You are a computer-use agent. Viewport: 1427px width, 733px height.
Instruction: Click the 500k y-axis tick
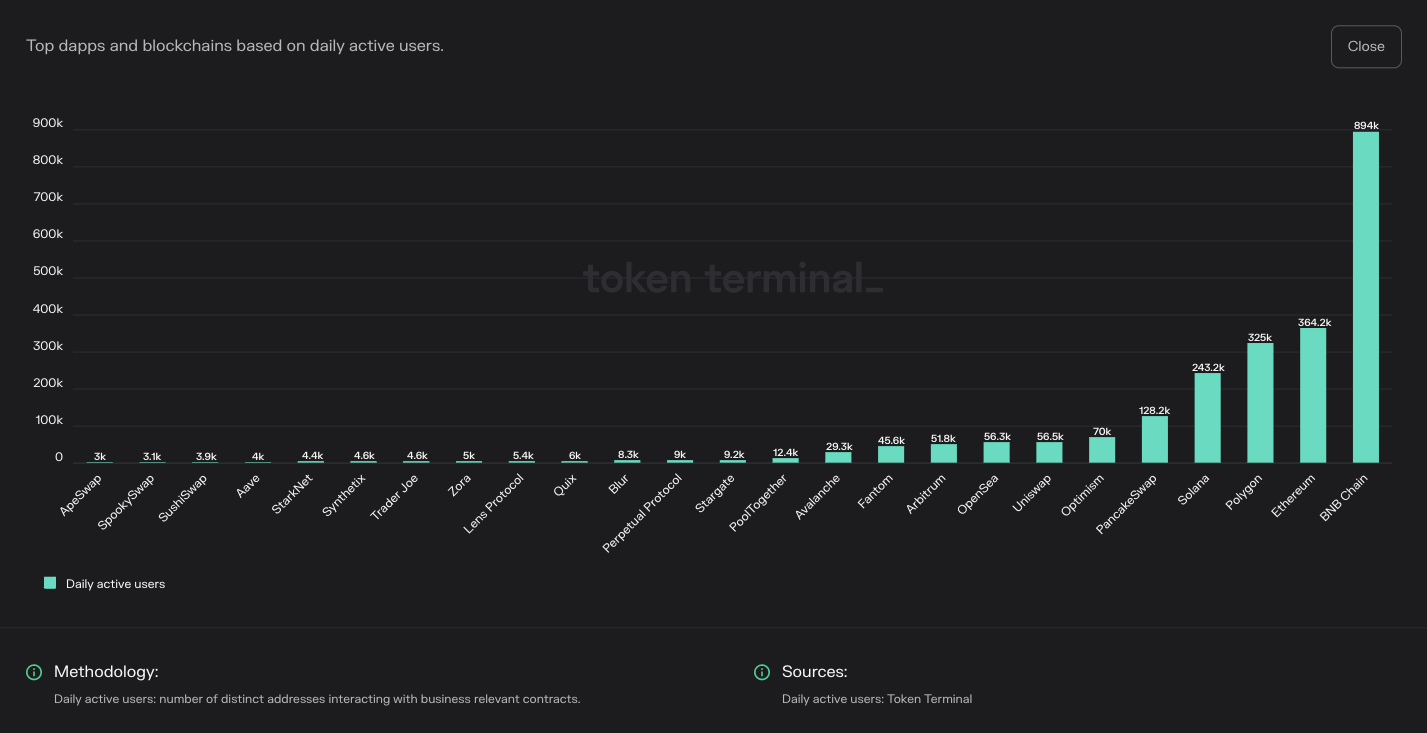click(48, 271)
